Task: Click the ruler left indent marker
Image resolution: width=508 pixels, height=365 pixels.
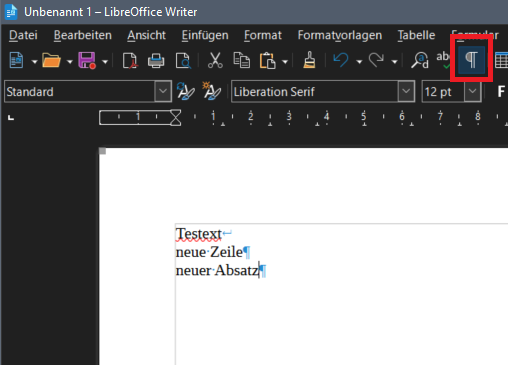Action: click(x=176, y=118)
